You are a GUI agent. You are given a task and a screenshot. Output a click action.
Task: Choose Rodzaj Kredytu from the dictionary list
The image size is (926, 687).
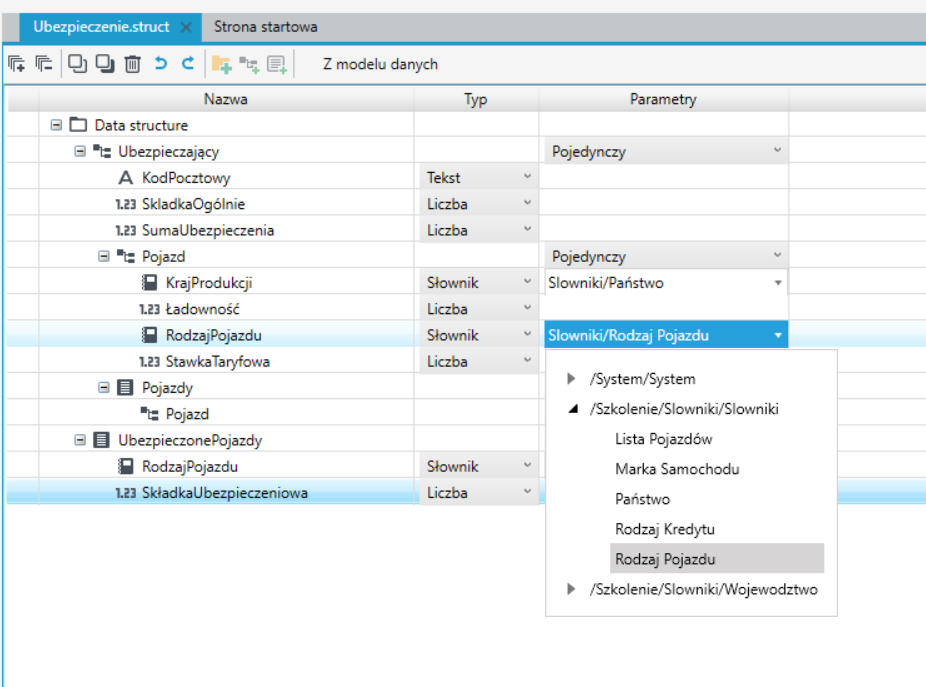665,529
